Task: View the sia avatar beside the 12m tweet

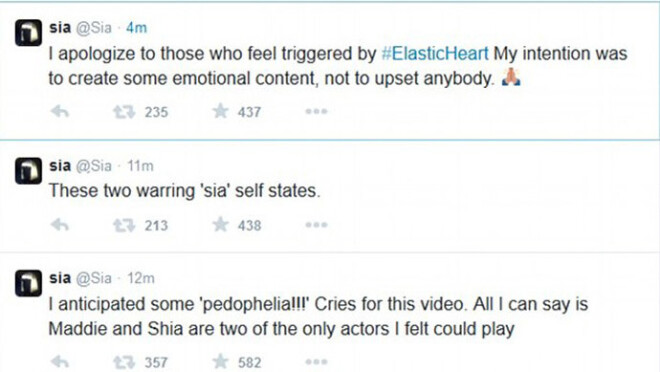Action: coord(29,283)
